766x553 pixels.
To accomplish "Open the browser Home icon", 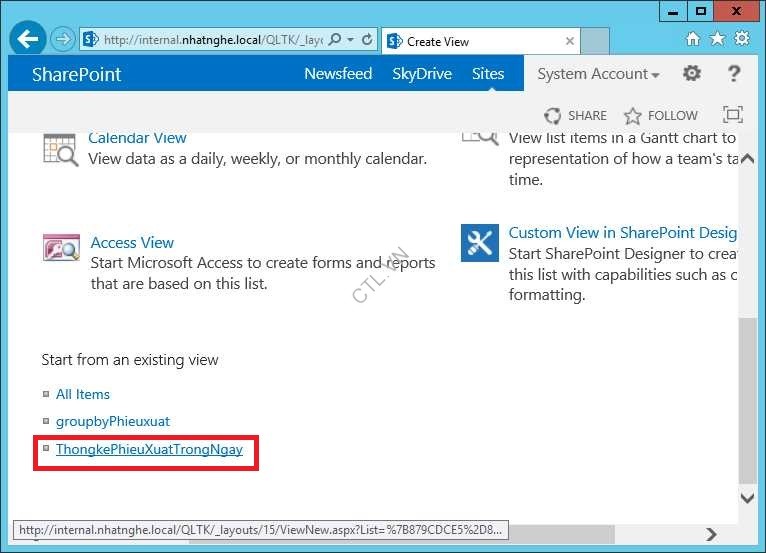I will coord(693,39).
